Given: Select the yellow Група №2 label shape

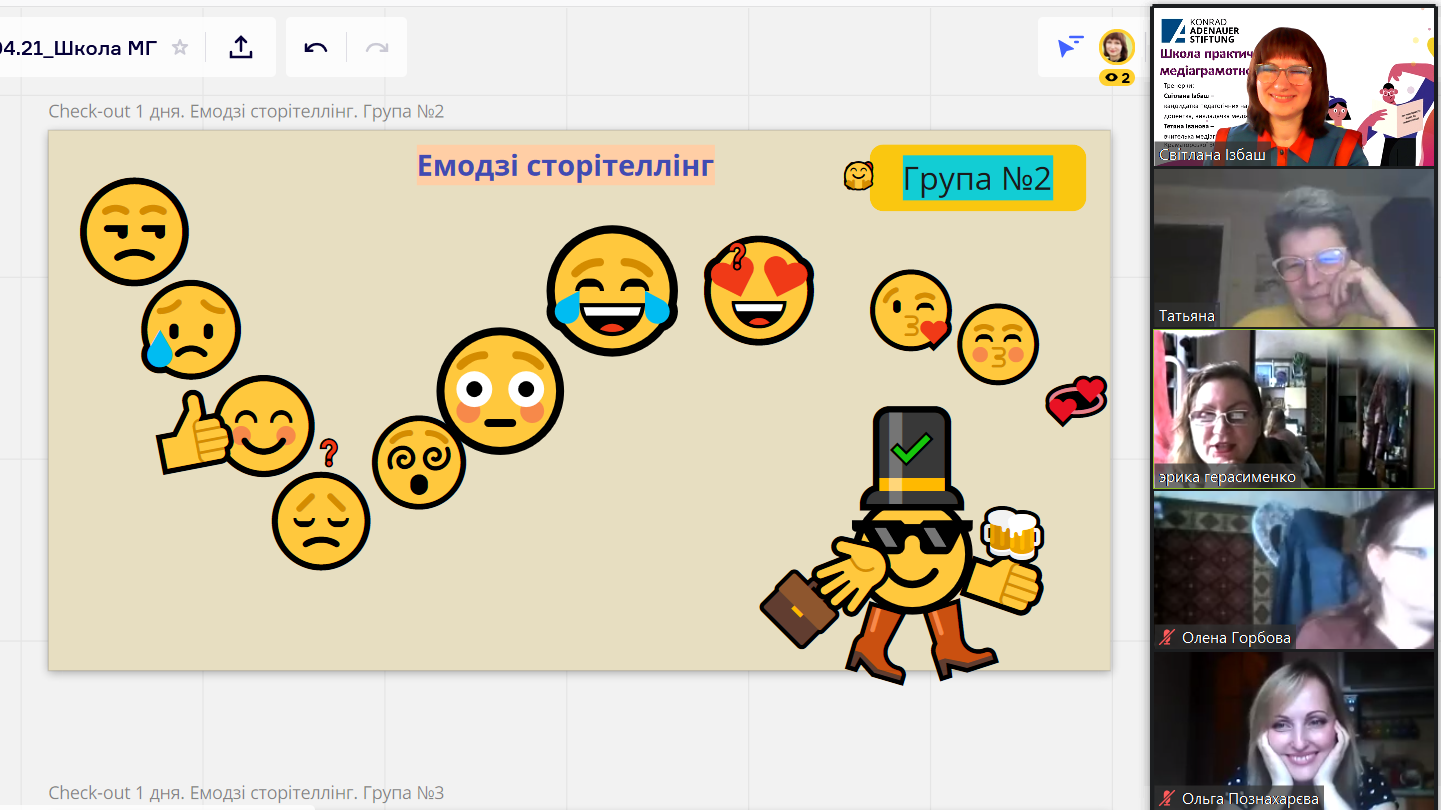Looking at the screenshot, I should [977, 178].
